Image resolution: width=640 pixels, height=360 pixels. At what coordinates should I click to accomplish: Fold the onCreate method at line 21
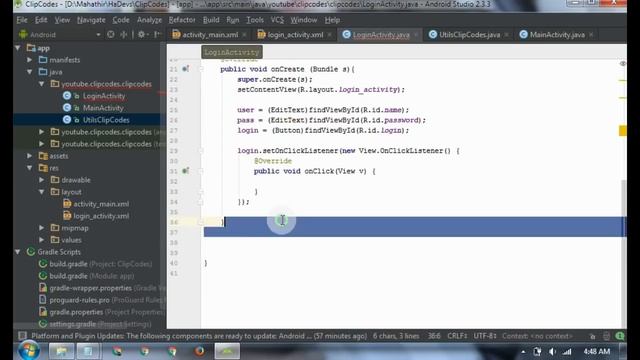[x=201, y=69]
